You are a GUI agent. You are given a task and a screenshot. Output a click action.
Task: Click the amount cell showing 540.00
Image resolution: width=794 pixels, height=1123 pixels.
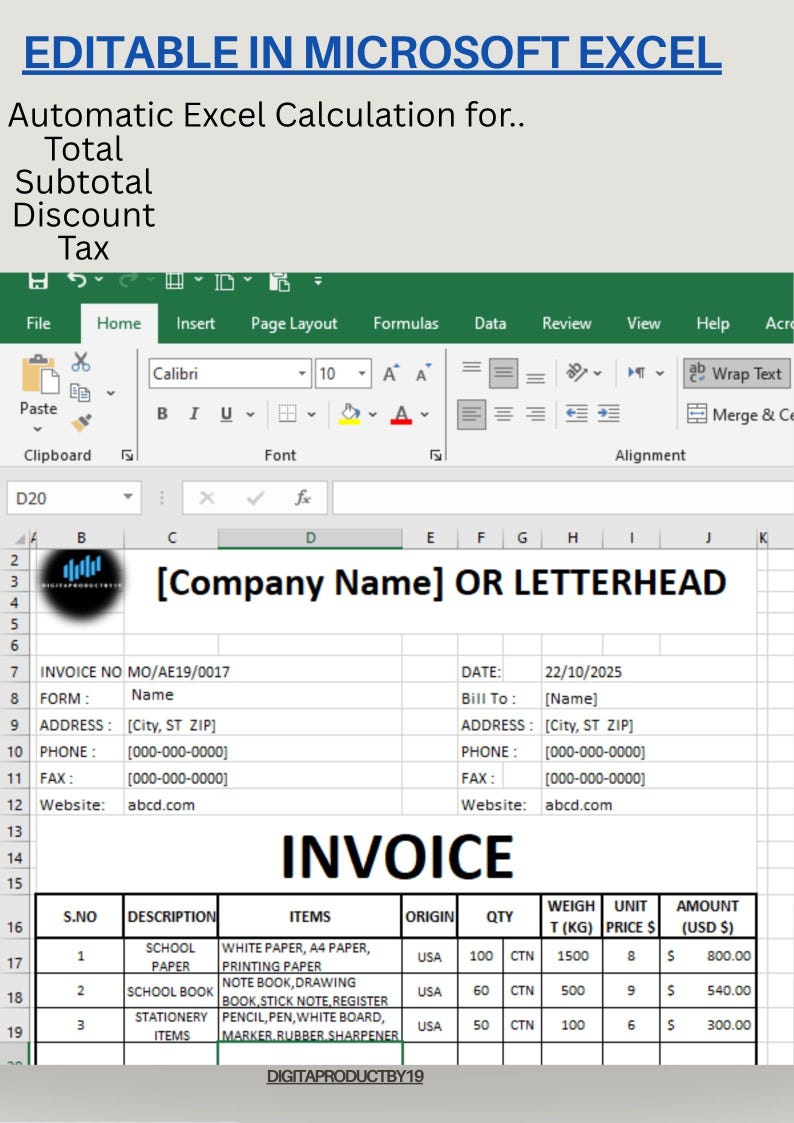pos(708,991)
